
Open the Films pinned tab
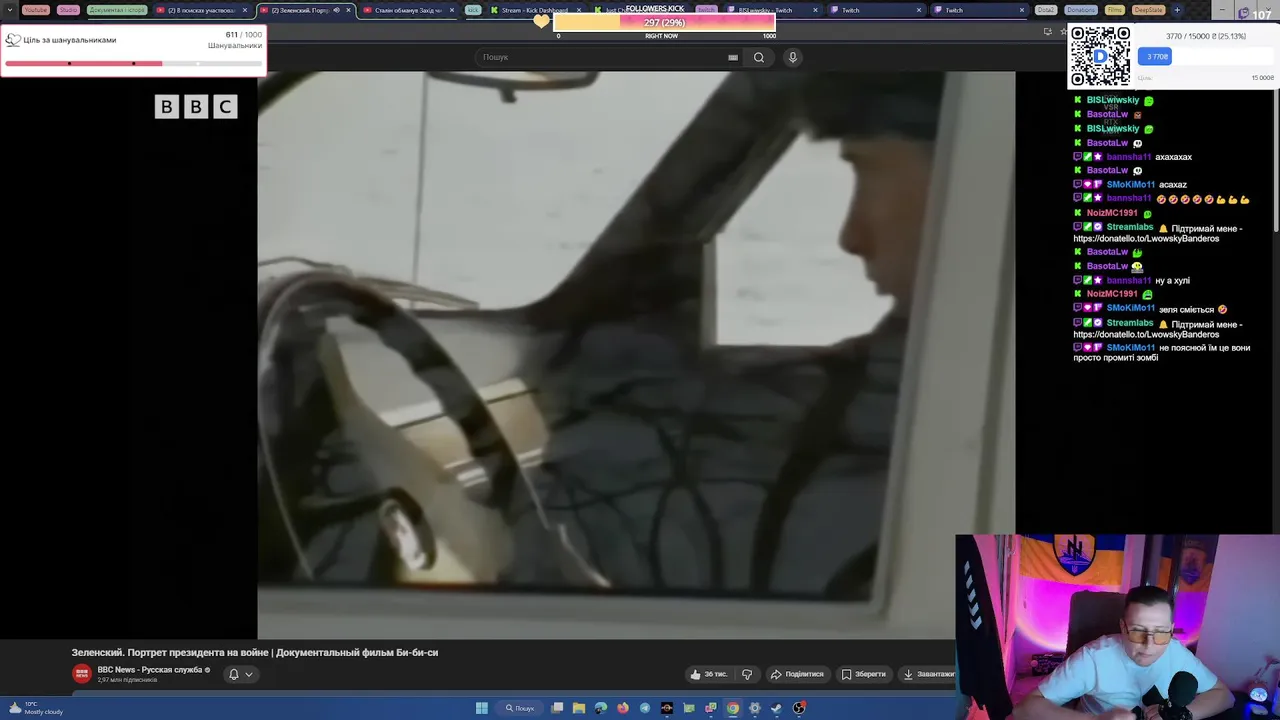click(1114, 10)
